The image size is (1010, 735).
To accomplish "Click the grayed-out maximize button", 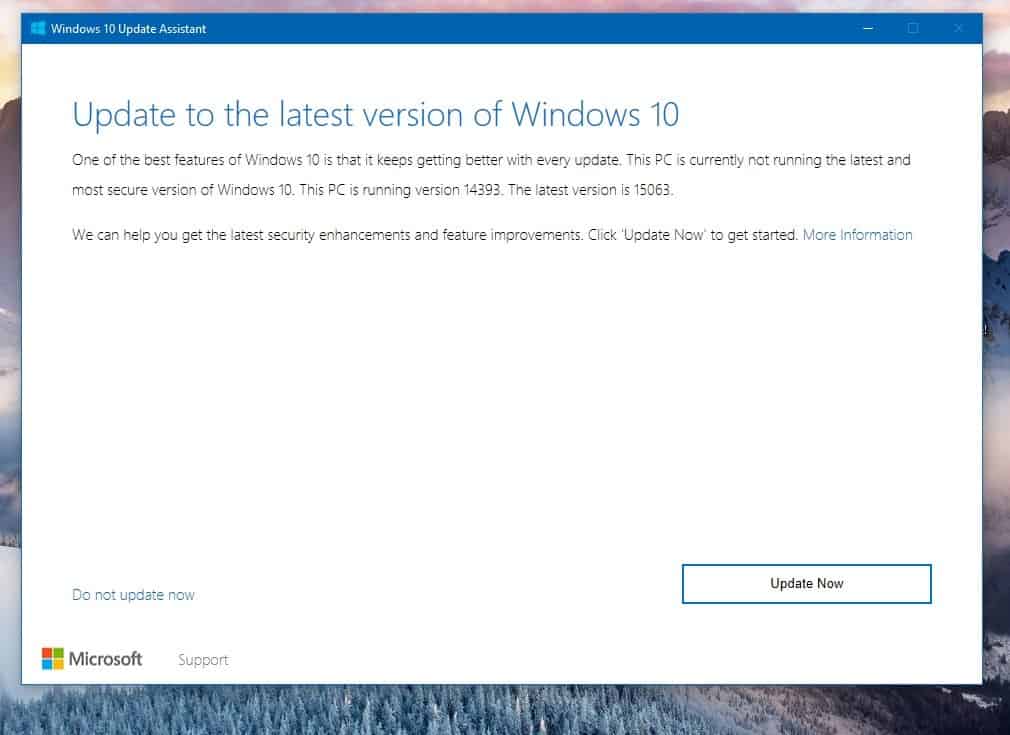I will [913, 28].
